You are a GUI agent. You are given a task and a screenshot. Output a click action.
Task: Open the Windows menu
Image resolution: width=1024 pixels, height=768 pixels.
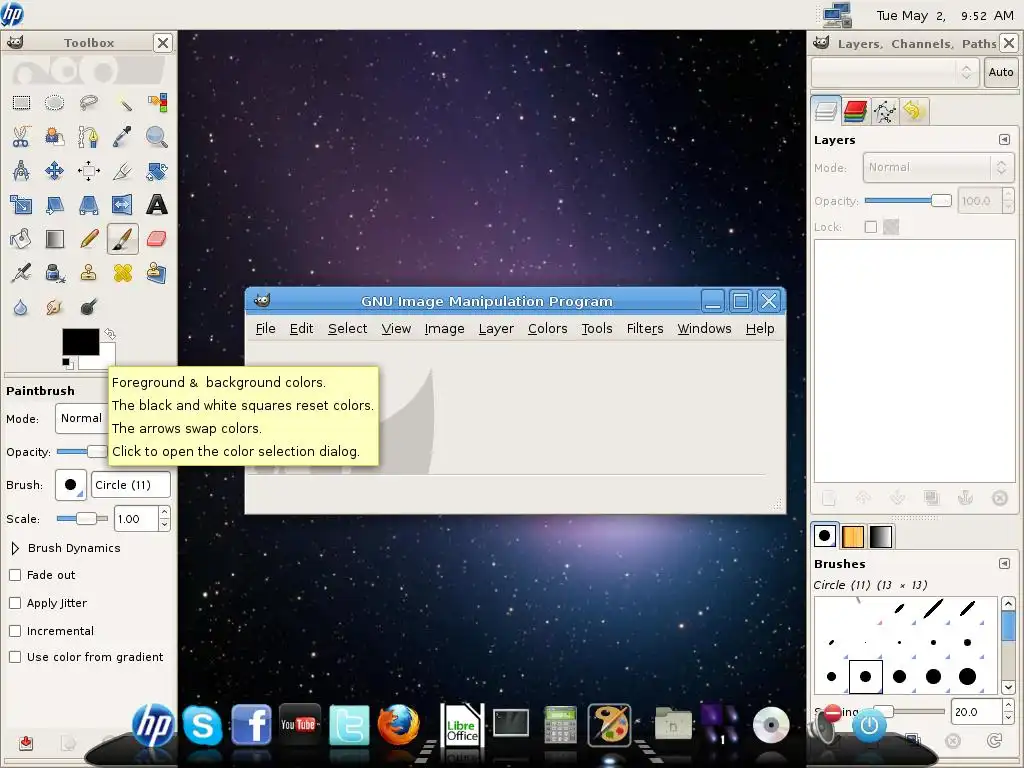click(704, 328)
